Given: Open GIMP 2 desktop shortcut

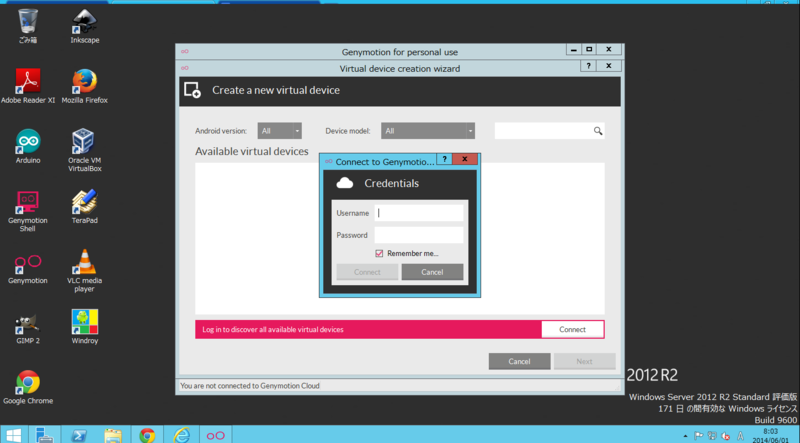Looking at the screenshot, I should coord(28,327).
